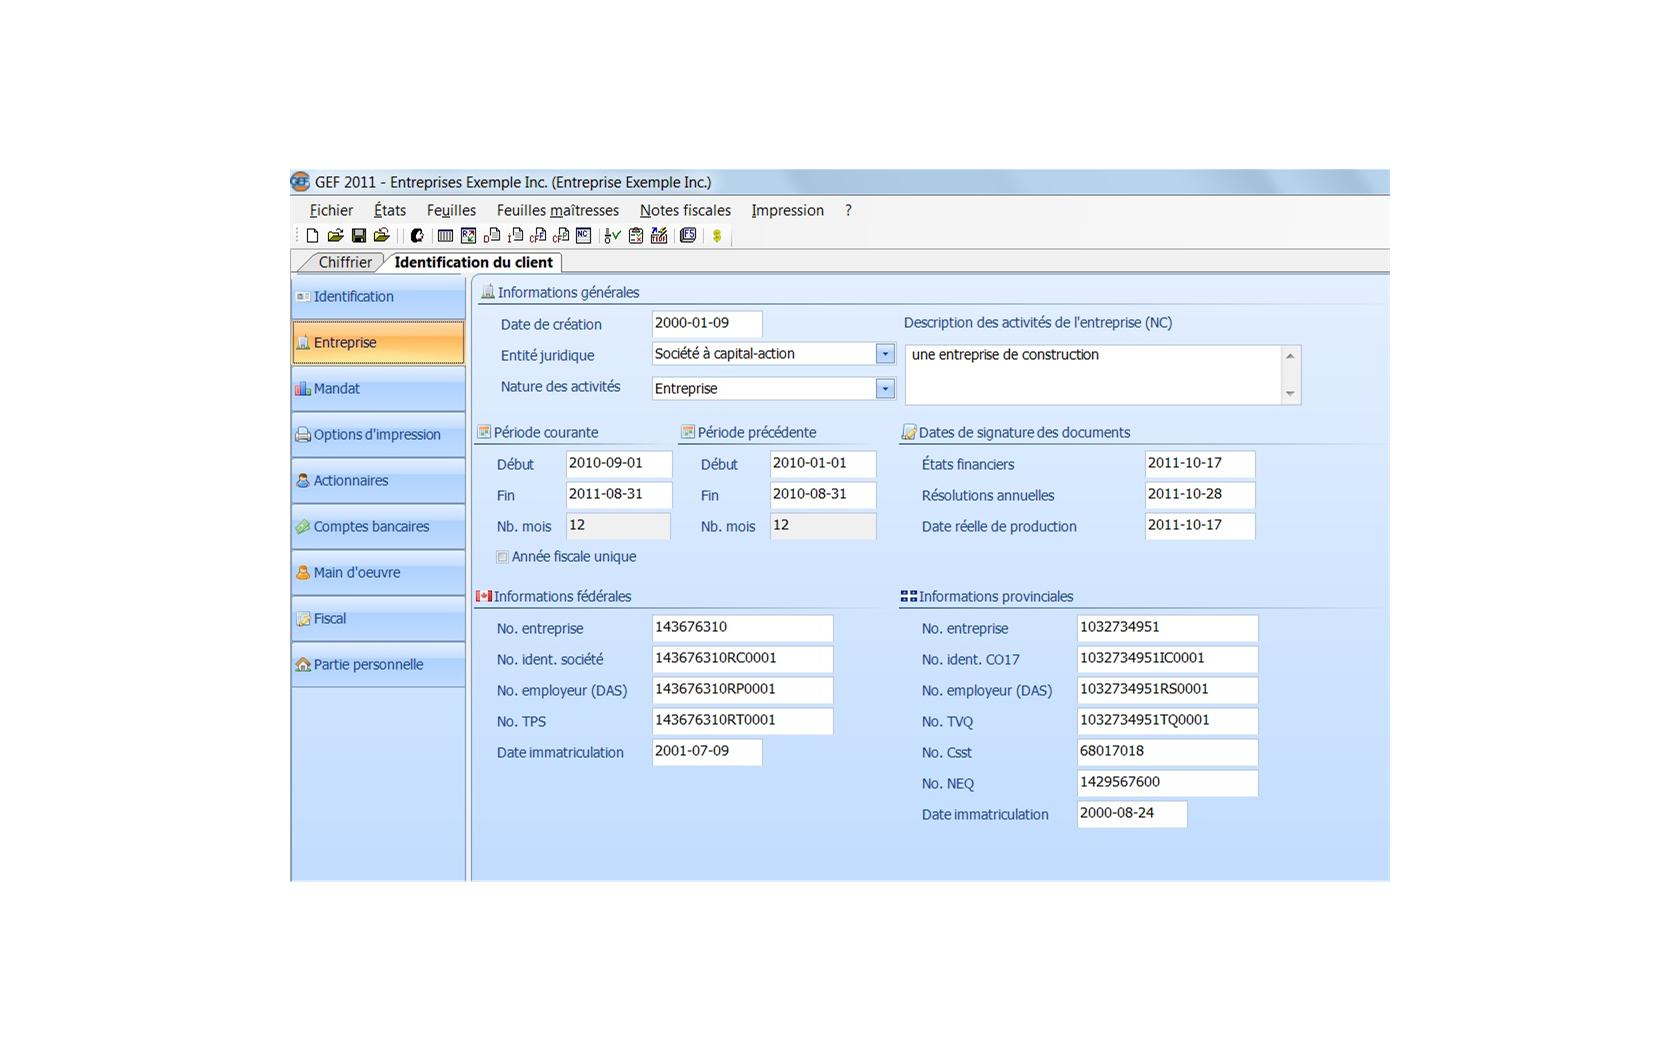Click the head silhouette toolbar icon
The image size is (1680, 1050).
point(417,236)
